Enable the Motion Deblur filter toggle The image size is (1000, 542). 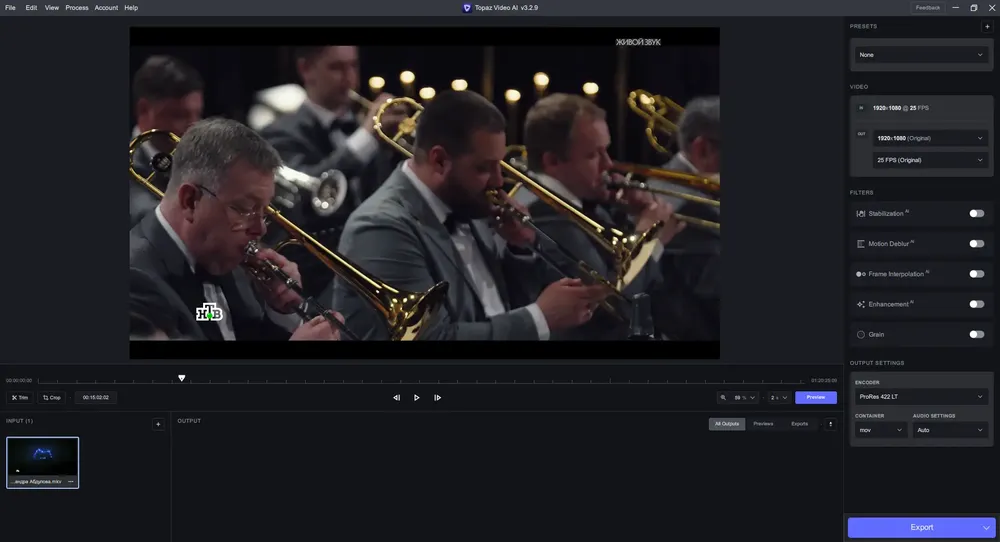[976, 244]
